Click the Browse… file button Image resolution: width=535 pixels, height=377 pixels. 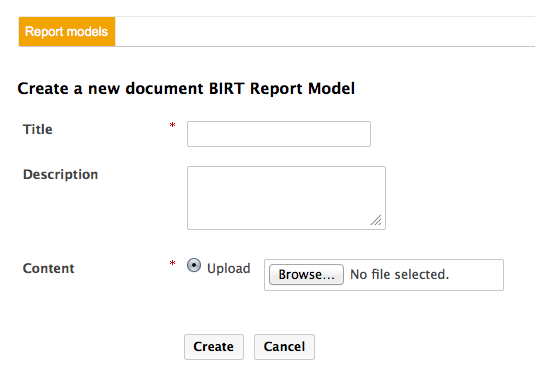(x=306, y=275)
